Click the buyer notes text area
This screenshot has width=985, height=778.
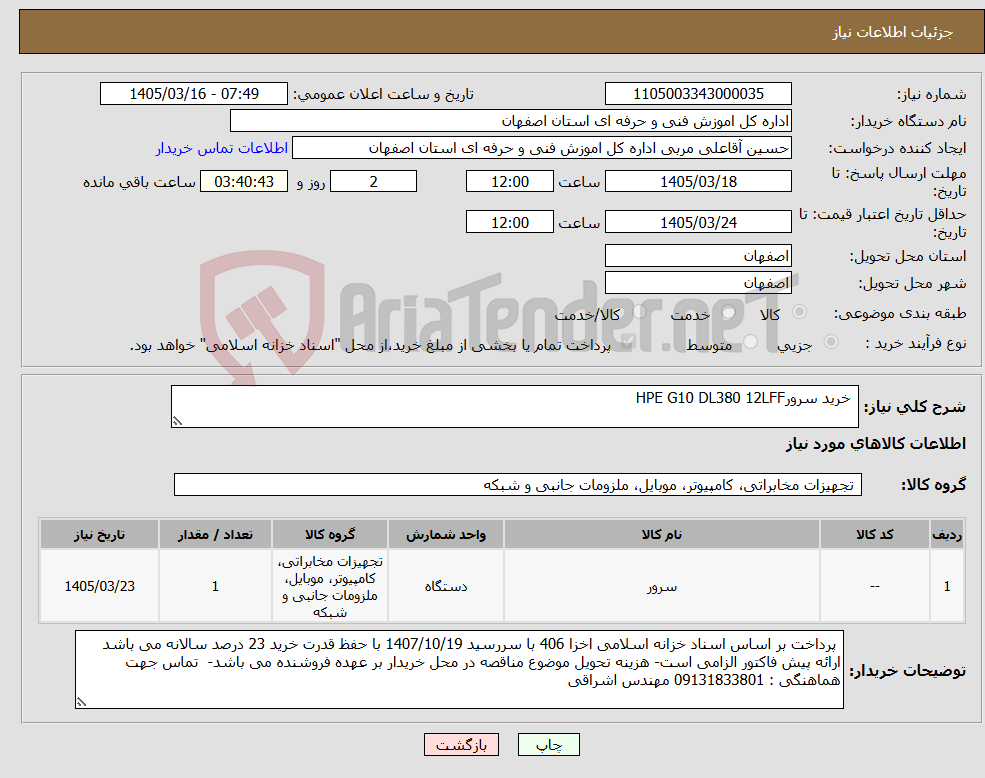(x=459, y=669)
